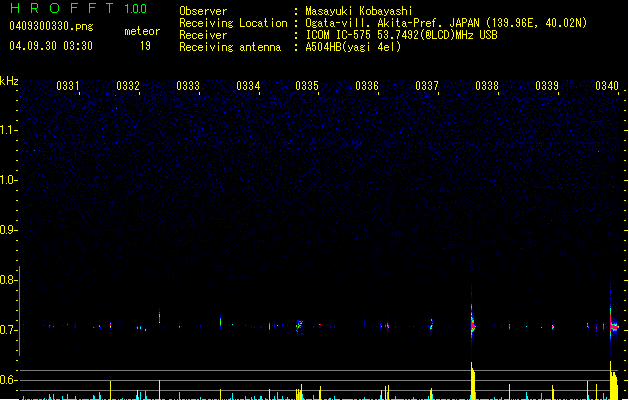The width and height of the screenshot is (629, 400).
Task: Click time marker 0333
Action: point(188,86)
